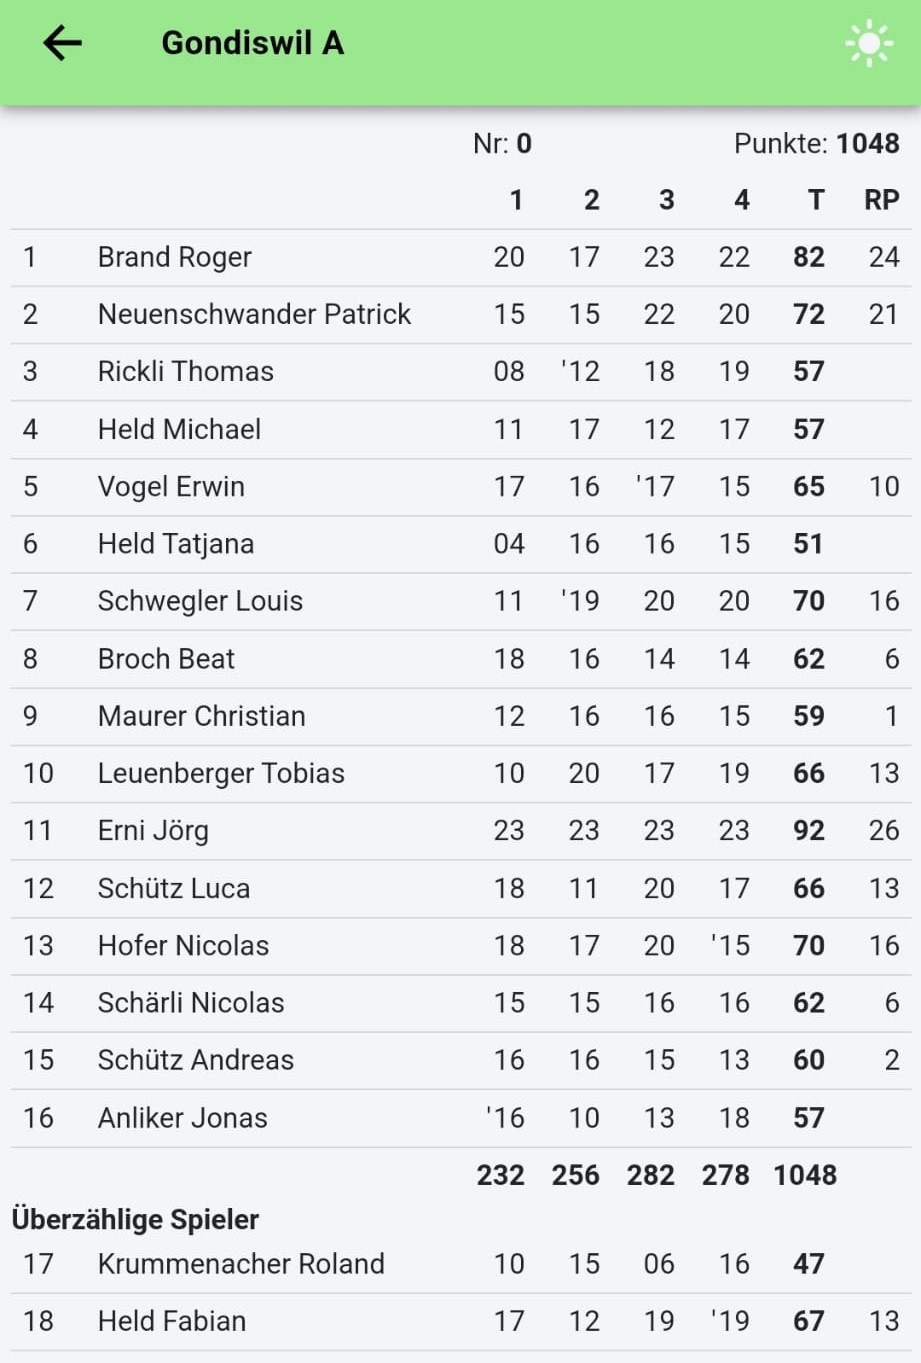
Task: Select the Neuenschwander Patrick row
Action: tap(254, 315)
